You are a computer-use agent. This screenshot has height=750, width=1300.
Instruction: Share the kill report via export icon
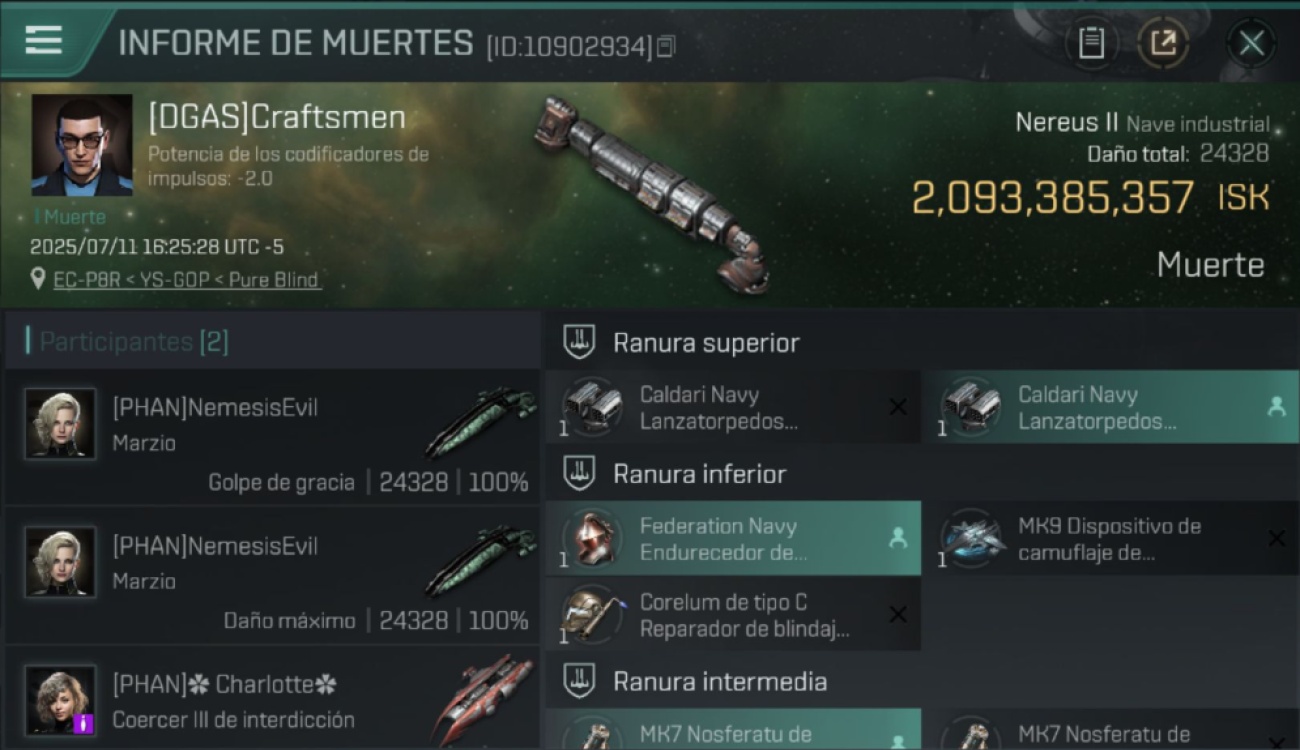[1163, 43]
